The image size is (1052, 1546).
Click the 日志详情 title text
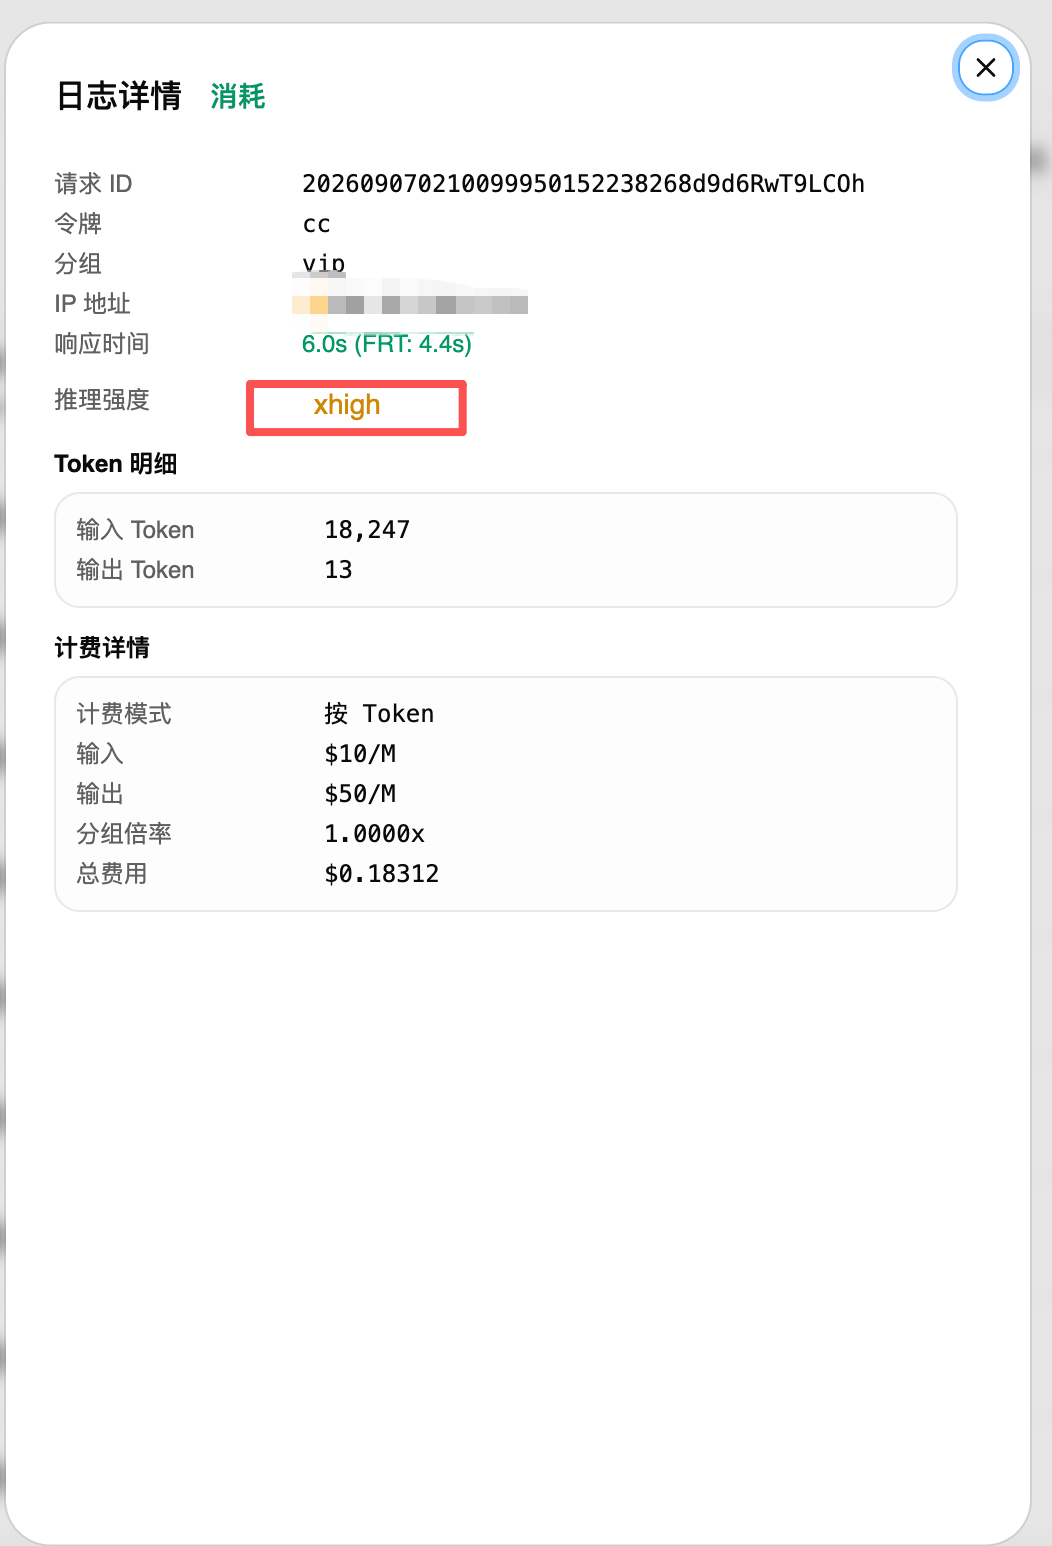pos(119,97)
